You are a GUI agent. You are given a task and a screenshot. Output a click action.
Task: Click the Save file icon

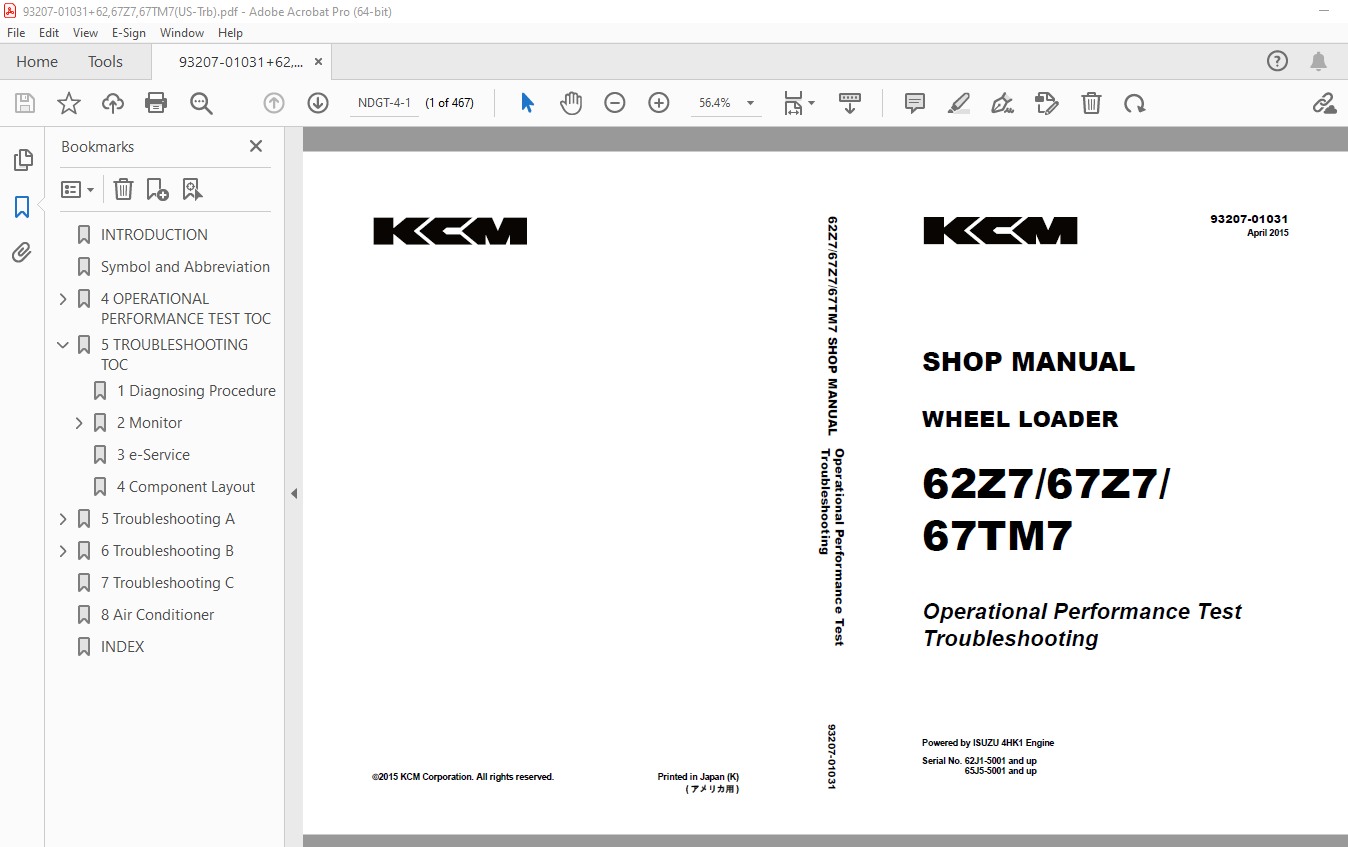[x=25, y=103]
